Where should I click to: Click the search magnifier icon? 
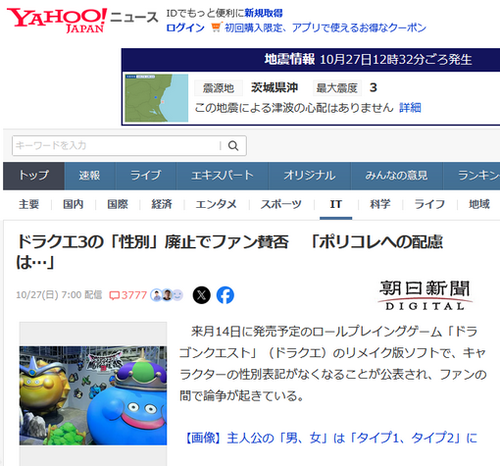[233, 146]
